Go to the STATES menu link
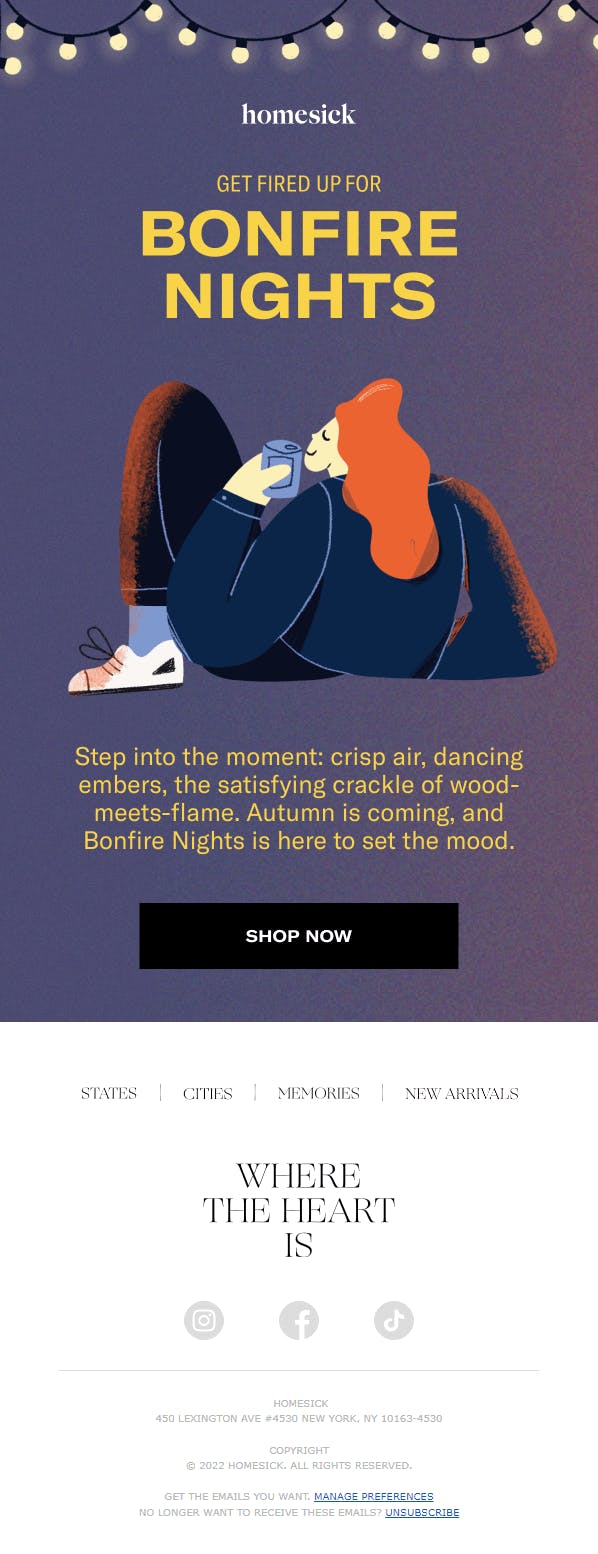The height and width of the screenshot is (1554, 598). coord(109,1093)
